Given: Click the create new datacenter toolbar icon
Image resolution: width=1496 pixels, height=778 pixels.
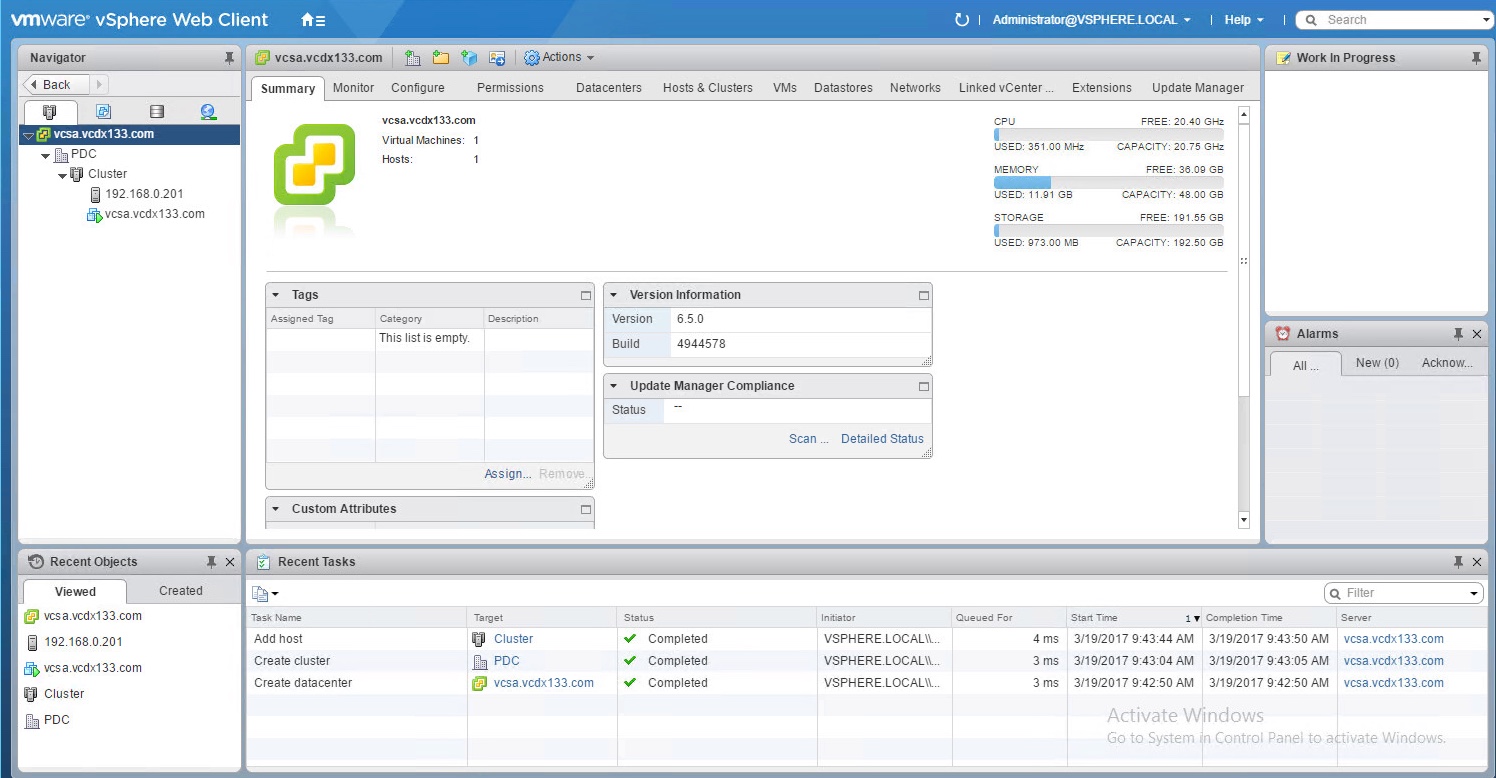Looking at the screenshot, I should (x=412, y=58).
